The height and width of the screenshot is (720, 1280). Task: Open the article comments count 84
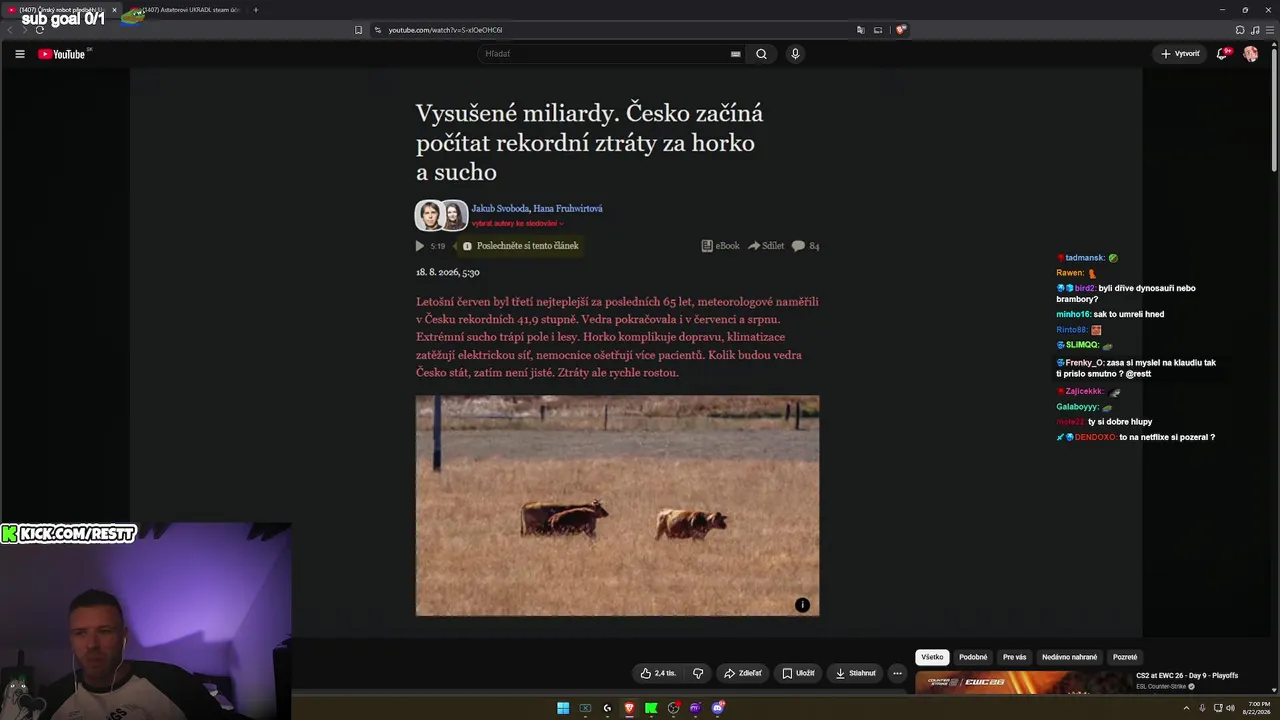click(x=806, y=246)
